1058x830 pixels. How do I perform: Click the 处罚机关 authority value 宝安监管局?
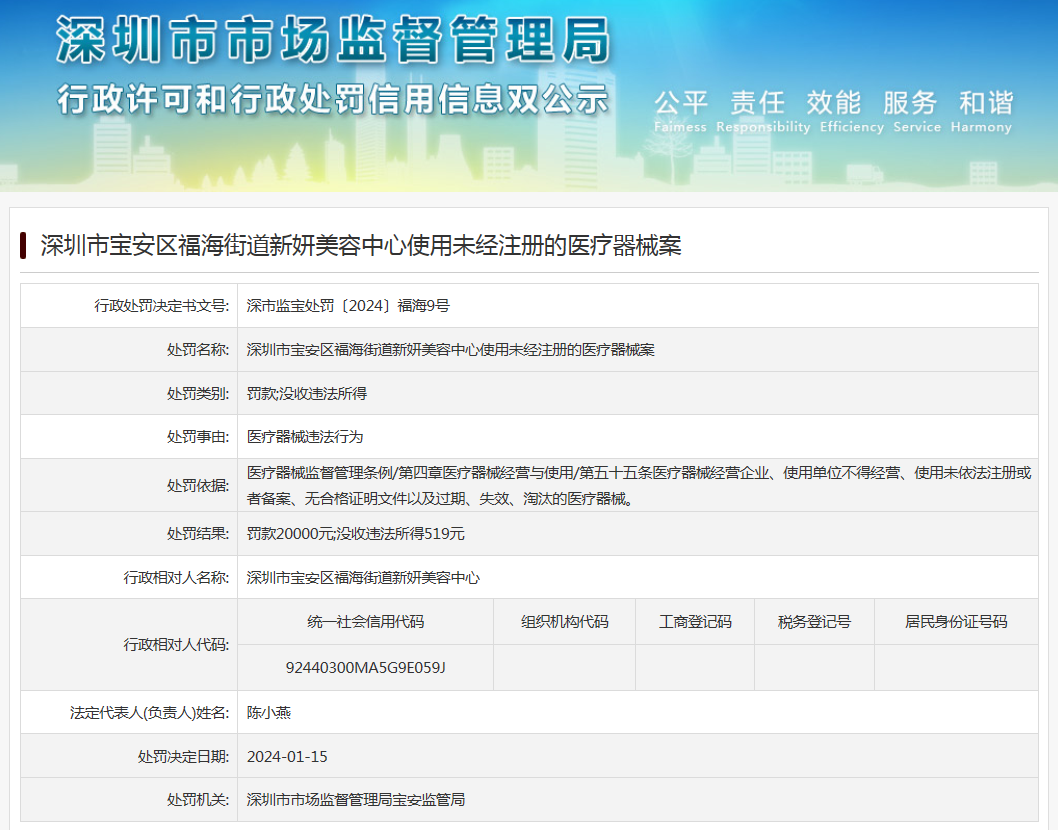point(356,800)
